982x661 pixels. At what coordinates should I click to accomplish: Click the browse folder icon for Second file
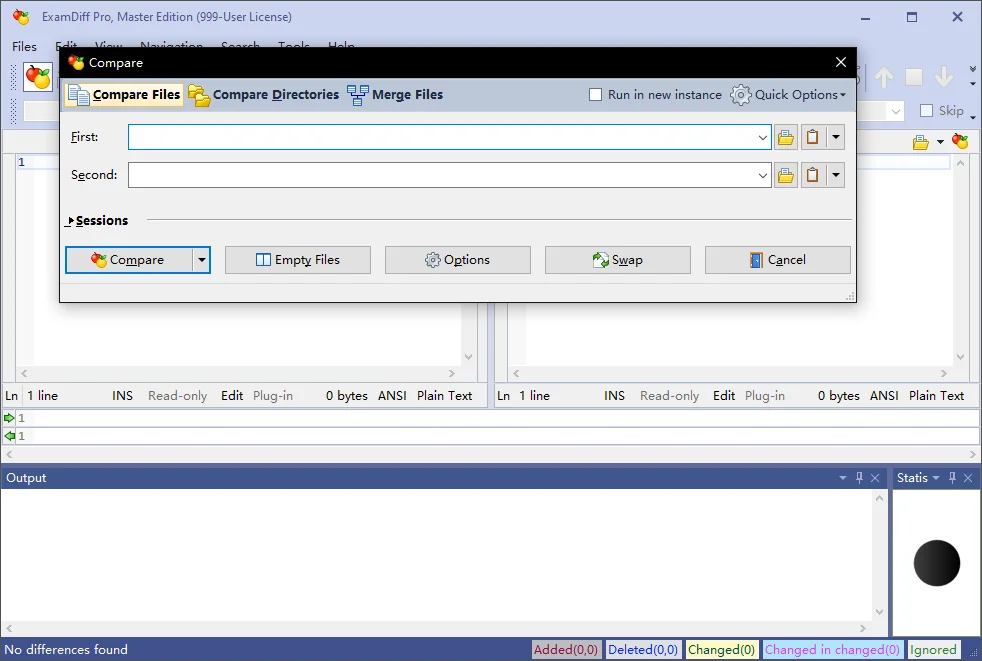pos(785,175)
